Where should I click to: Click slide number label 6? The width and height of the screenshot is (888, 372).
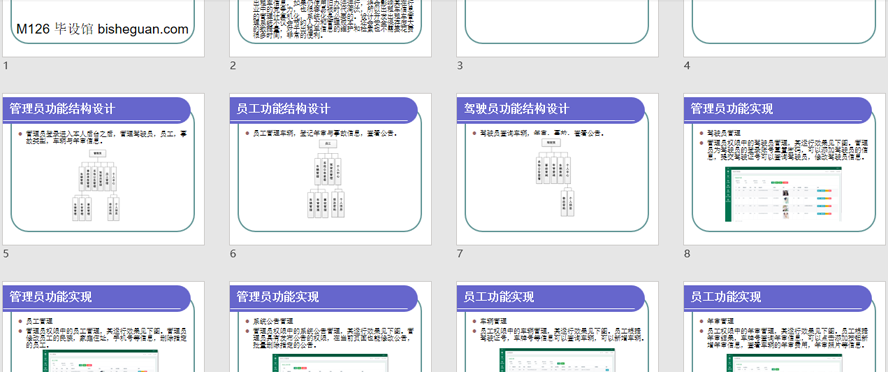pyautogui.click(x=233, y=254)
